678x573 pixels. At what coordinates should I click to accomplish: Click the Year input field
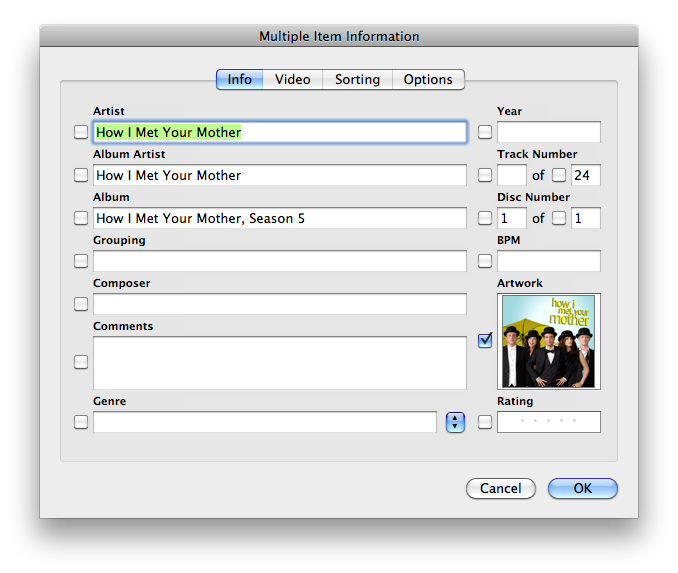(549, 132)
